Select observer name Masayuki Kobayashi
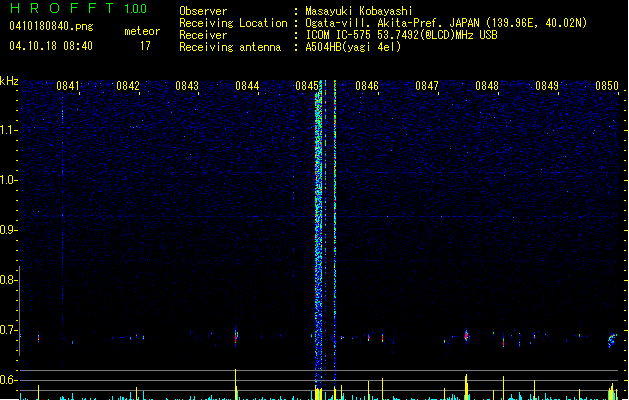629x400 pixels. 359,11
